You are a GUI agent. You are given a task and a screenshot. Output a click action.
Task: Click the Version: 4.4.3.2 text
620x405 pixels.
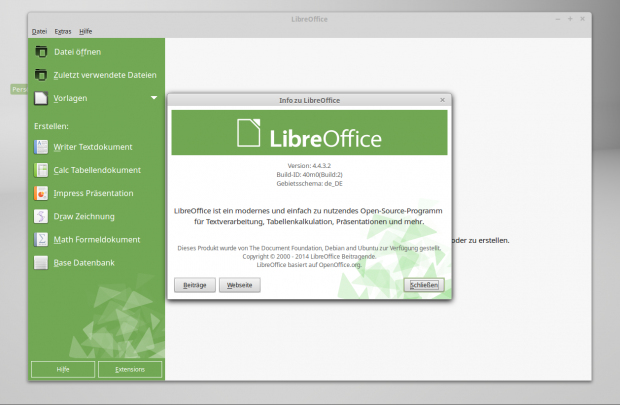(x=309, y=165)
